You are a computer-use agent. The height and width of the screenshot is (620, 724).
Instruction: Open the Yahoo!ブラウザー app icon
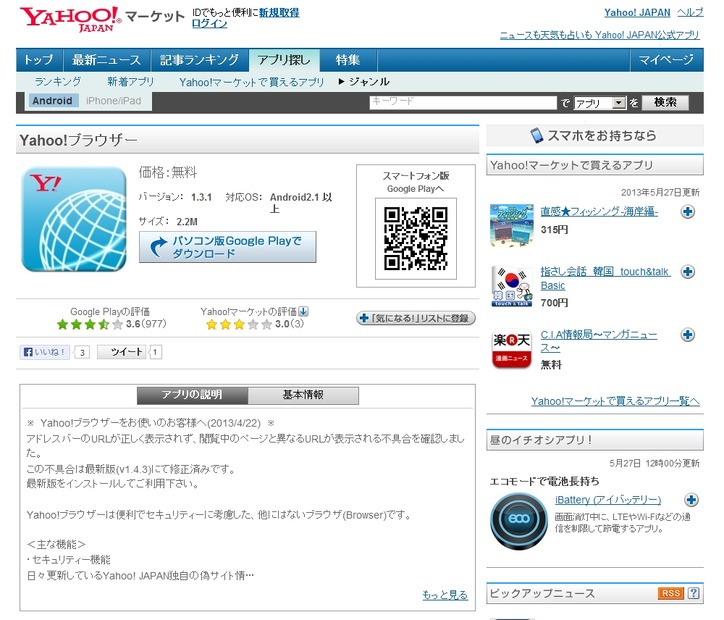coord(74,219)
